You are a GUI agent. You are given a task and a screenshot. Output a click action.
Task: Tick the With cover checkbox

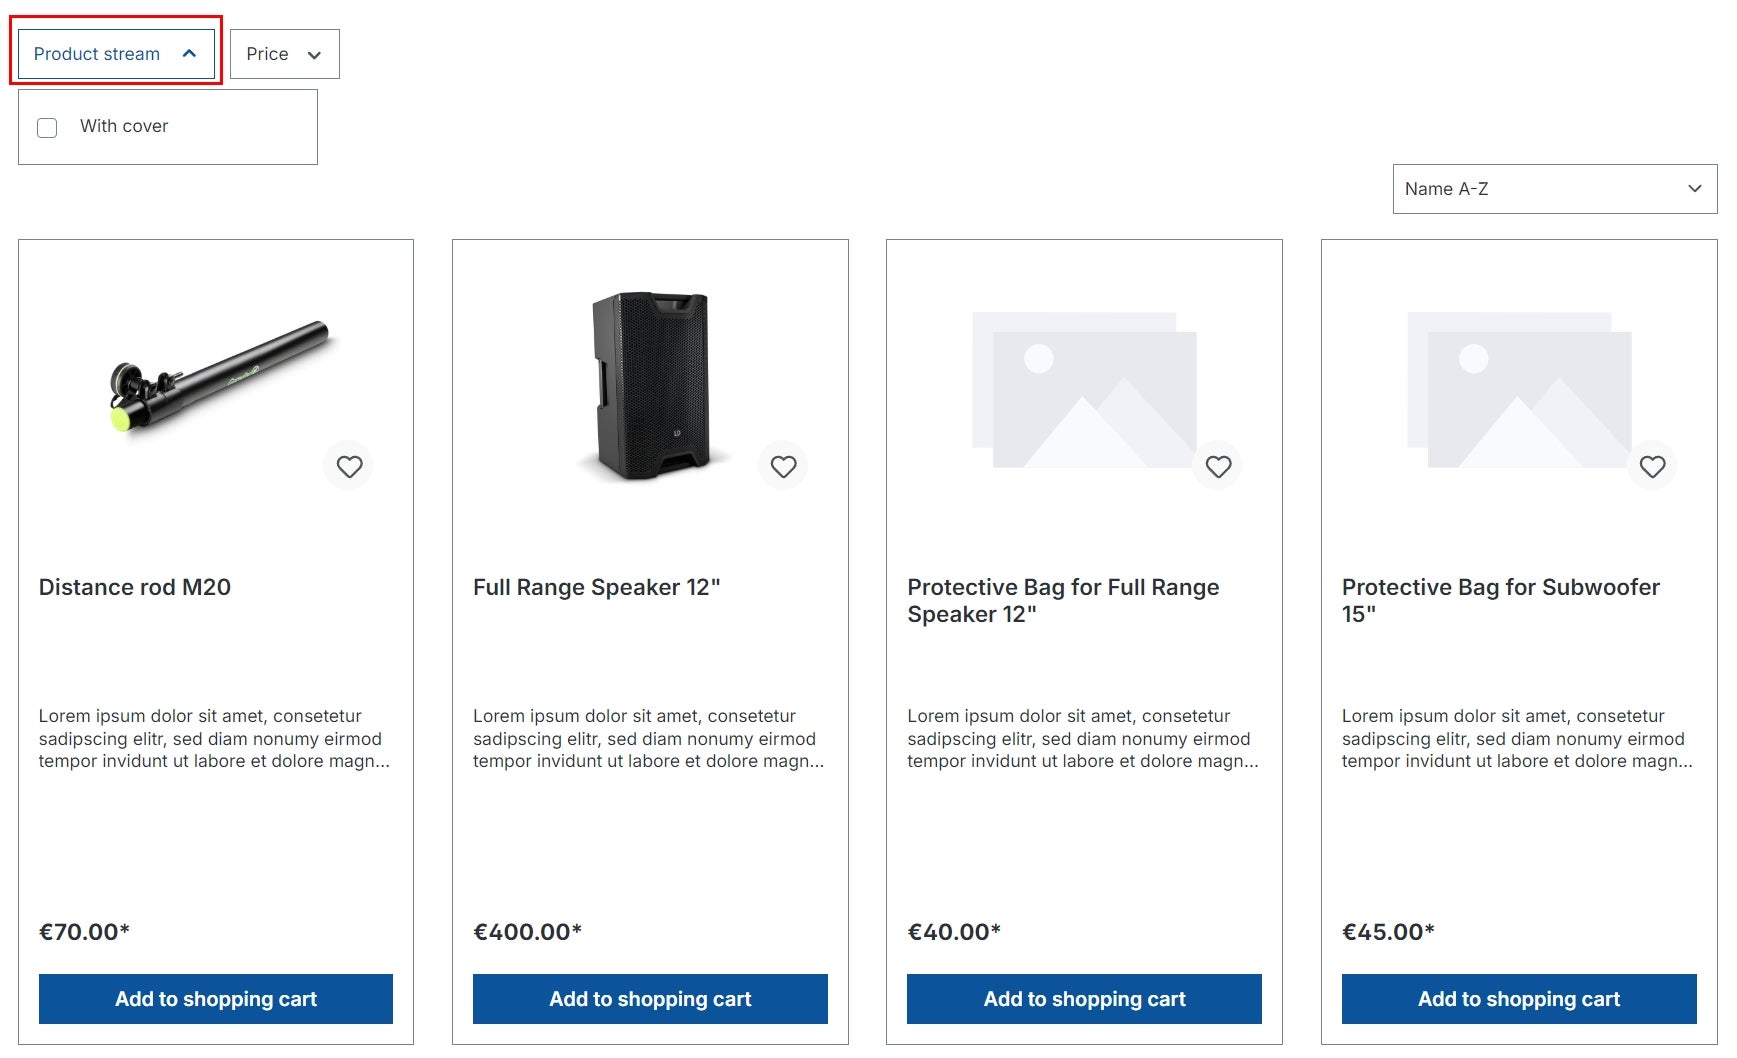pyautogui.click(x=47, y=127)
